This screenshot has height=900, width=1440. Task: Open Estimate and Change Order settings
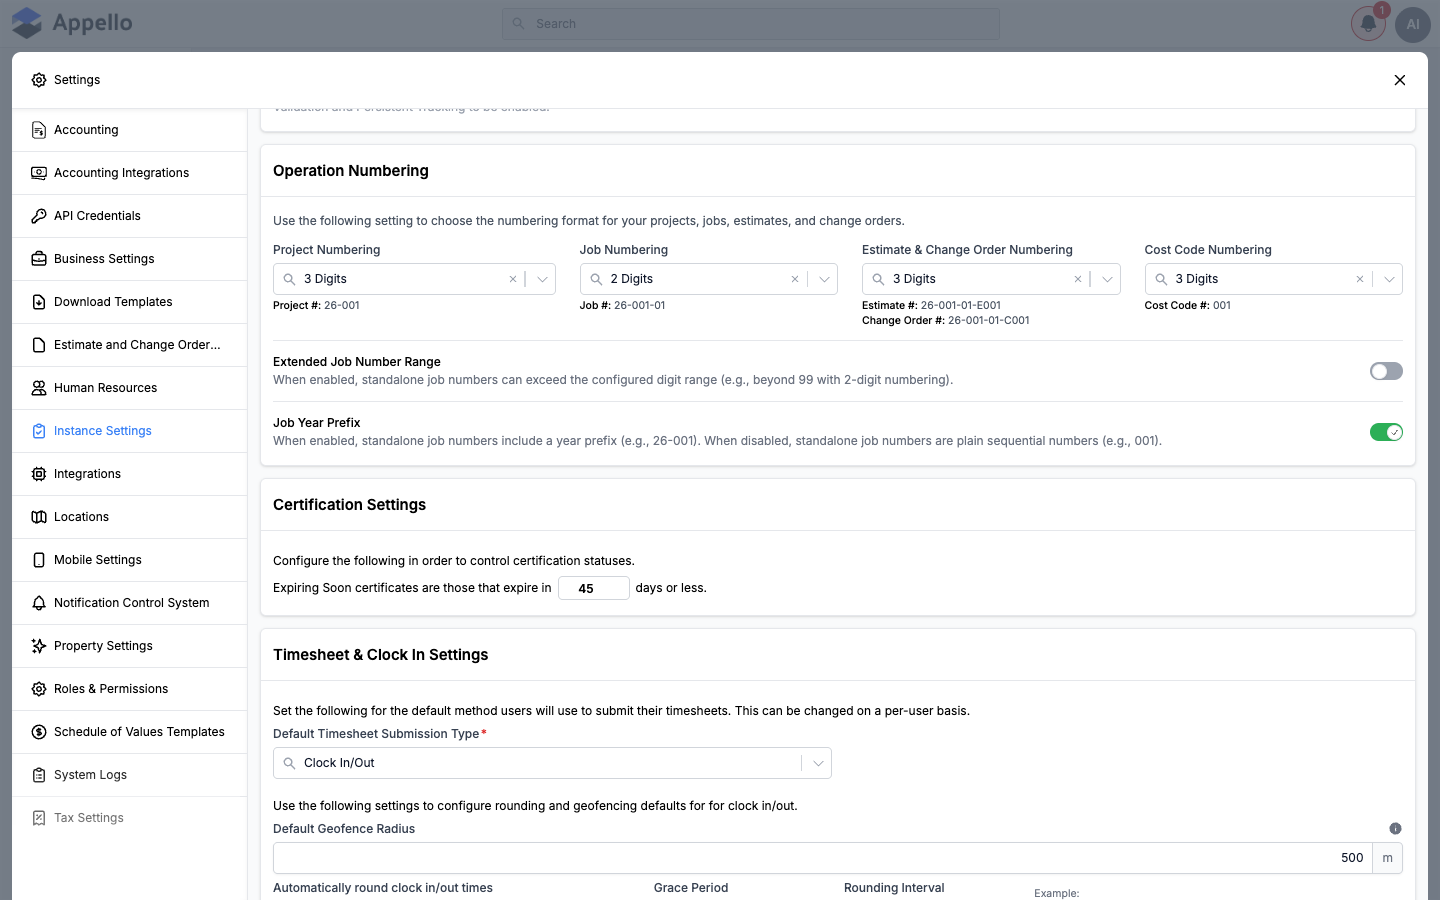coord(130,345)
